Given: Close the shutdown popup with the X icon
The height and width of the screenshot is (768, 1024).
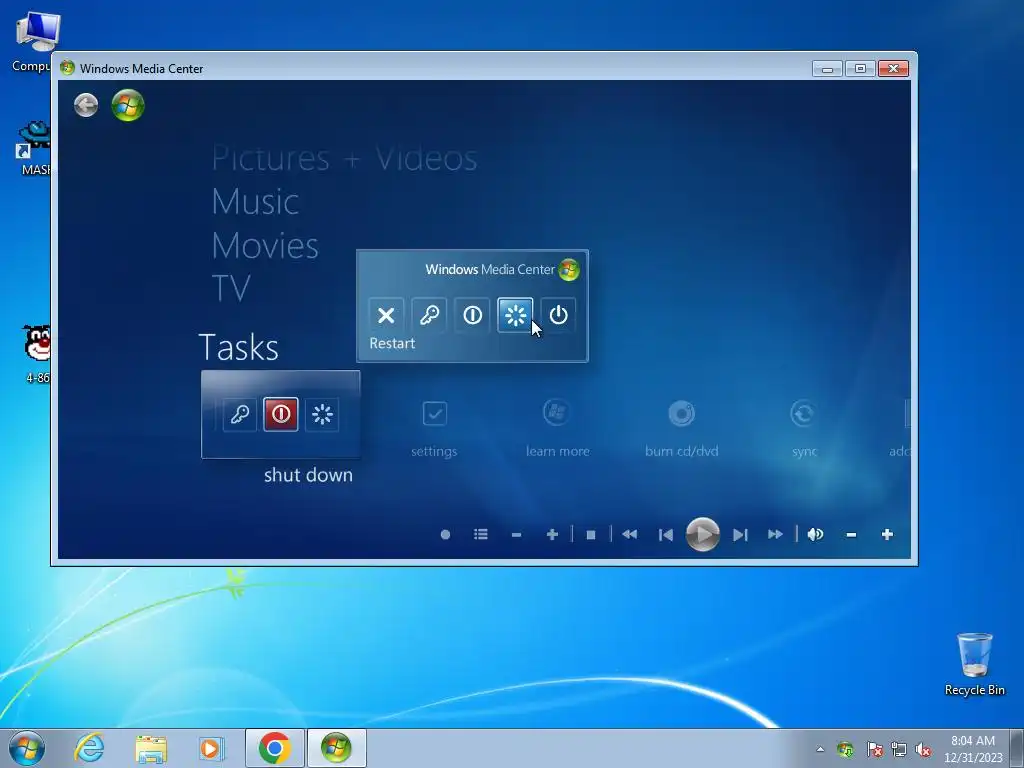Looking at the screenshot, I should [x=386, y=315].
